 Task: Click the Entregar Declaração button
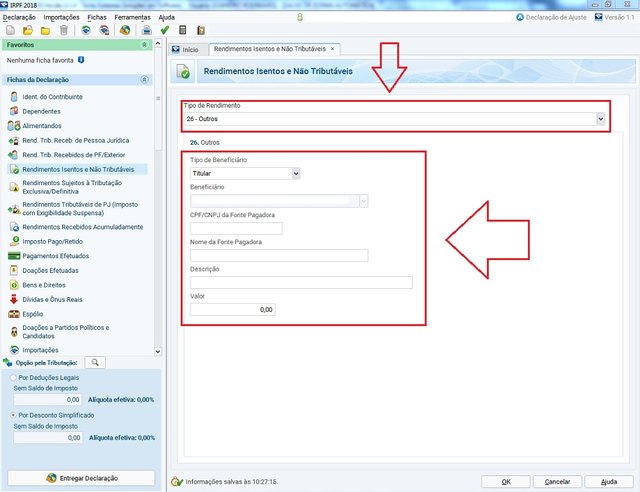tap(80, 478)
